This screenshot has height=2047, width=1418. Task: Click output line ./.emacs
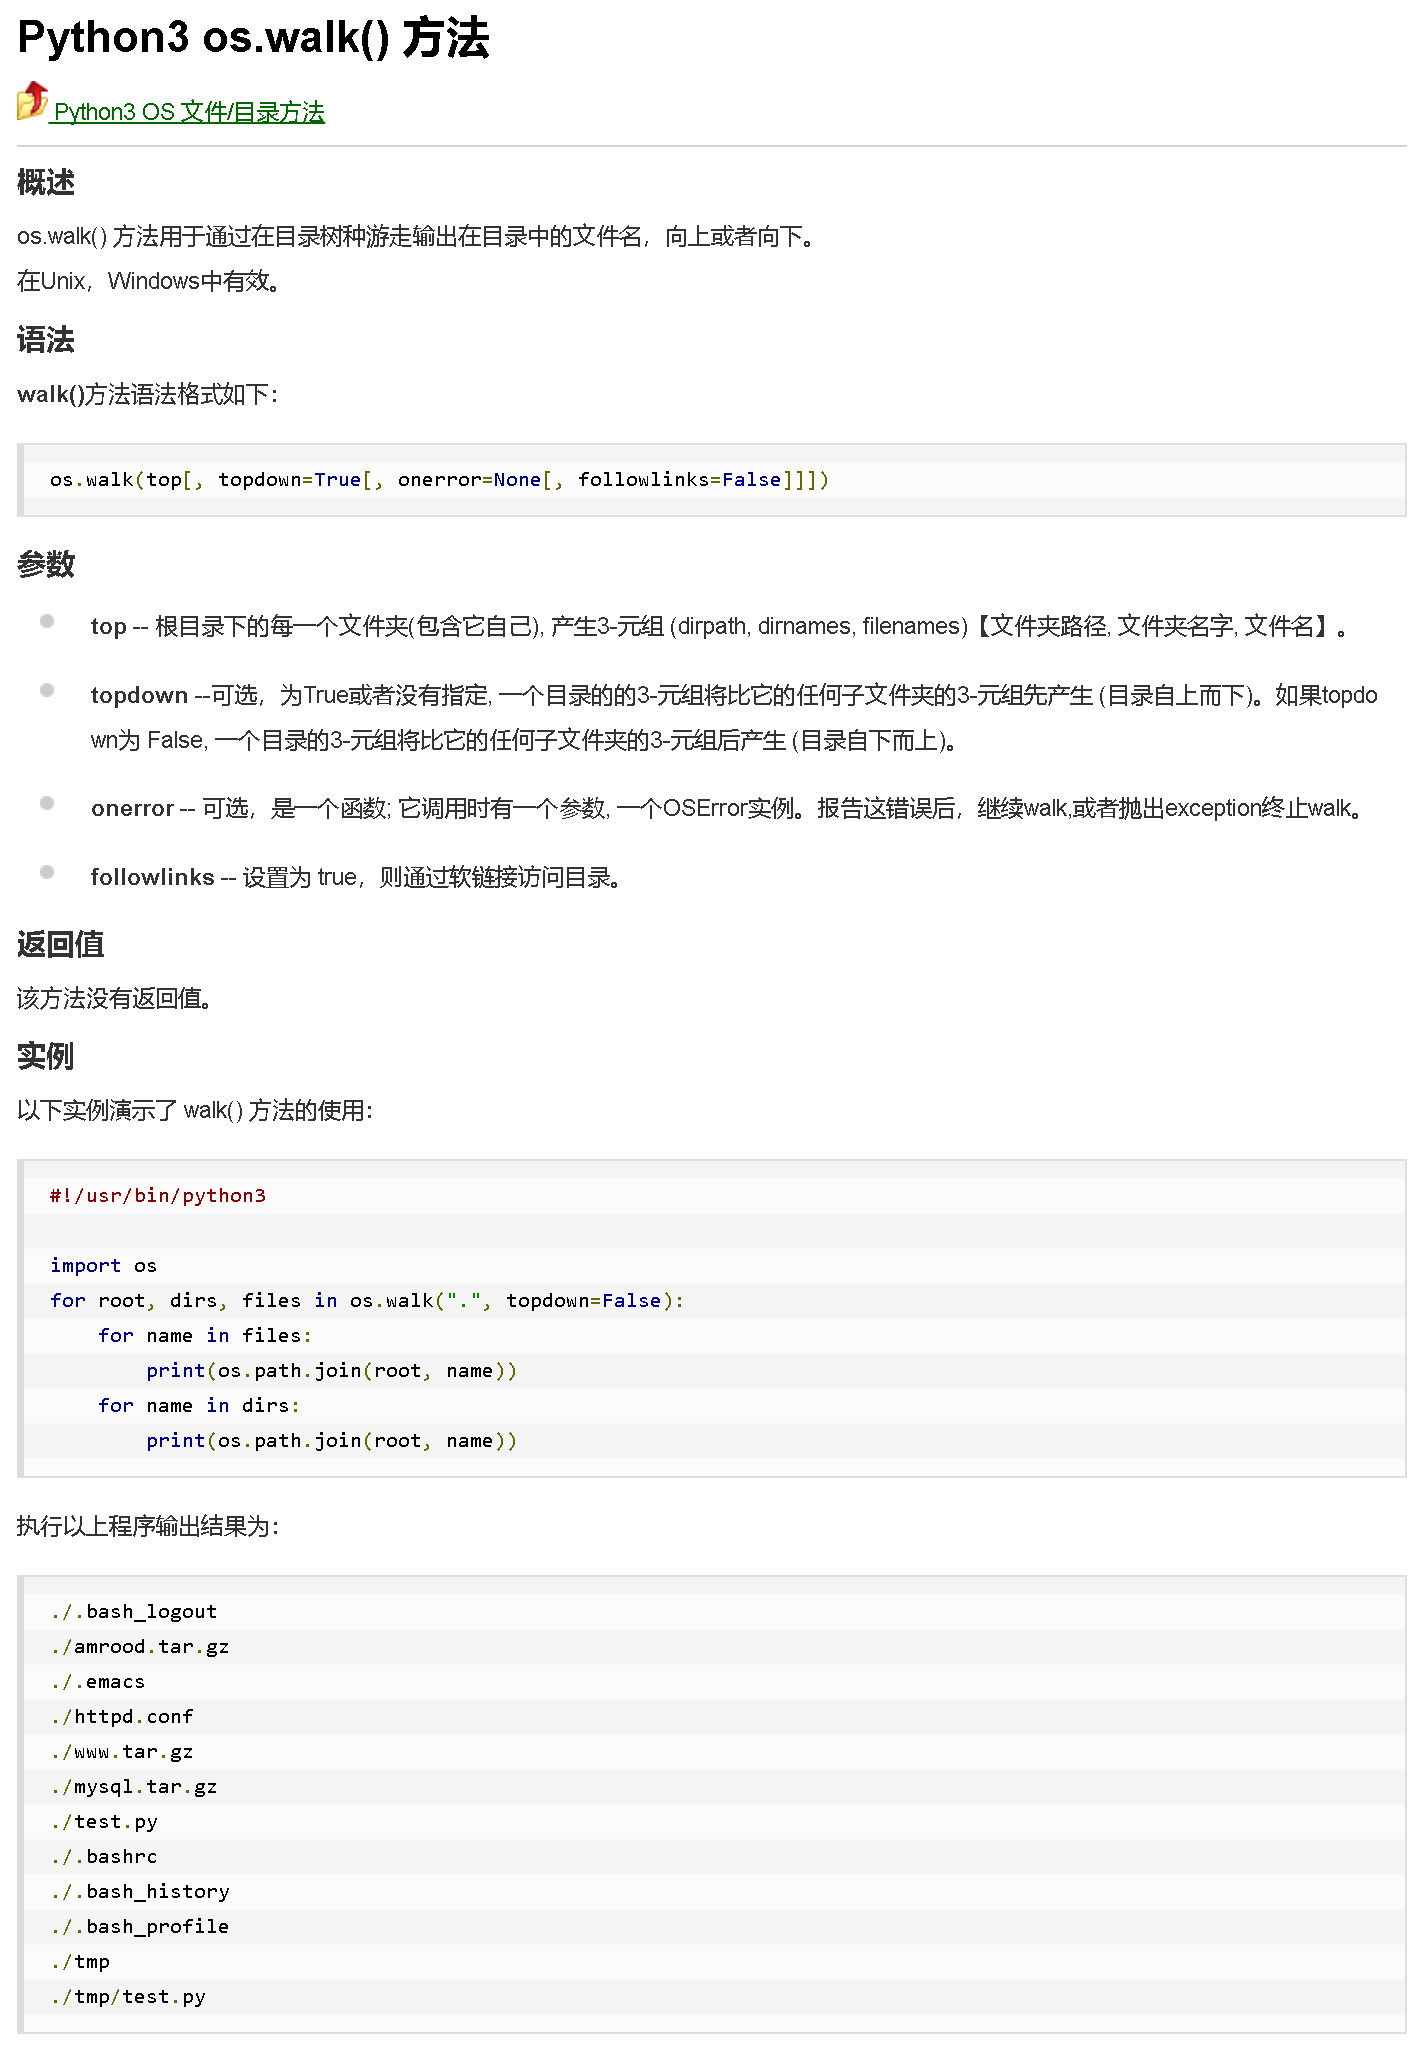point(98,1682)
